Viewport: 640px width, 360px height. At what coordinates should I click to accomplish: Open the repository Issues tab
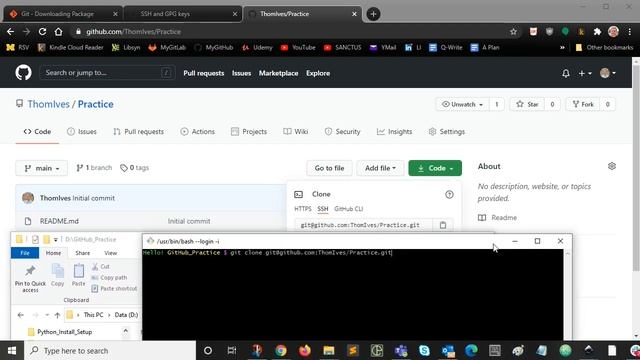point(82,131)
